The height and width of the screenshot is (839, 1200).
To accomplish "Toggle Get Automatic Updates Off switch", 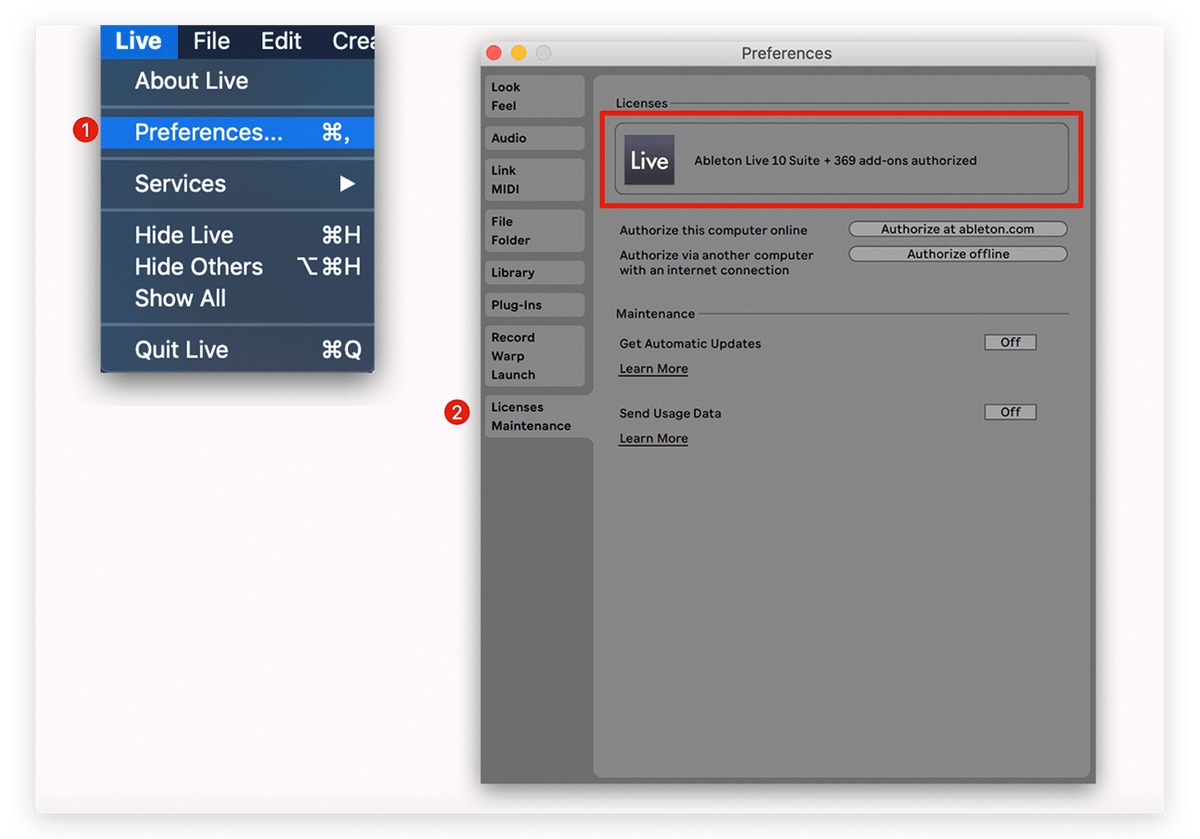I will pyautogui.click(x=1010, y=342).
